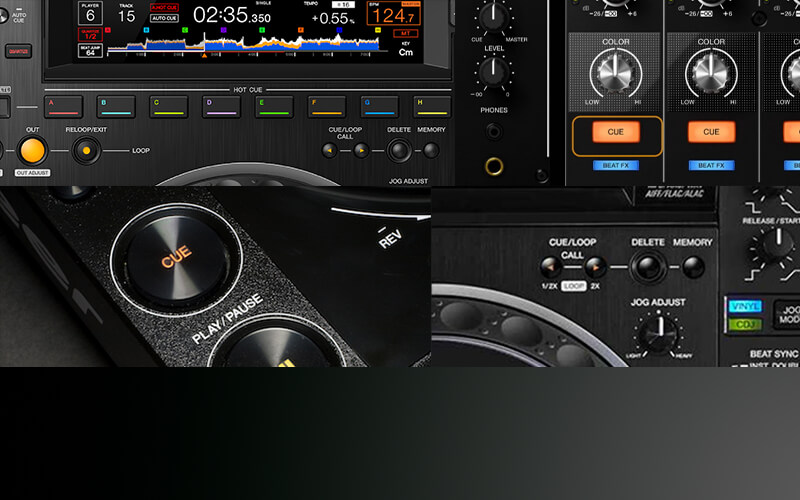The image size is (800, 500).
Task: Trigger Hot Cue E pad
Action: click(x=274, y=107)
